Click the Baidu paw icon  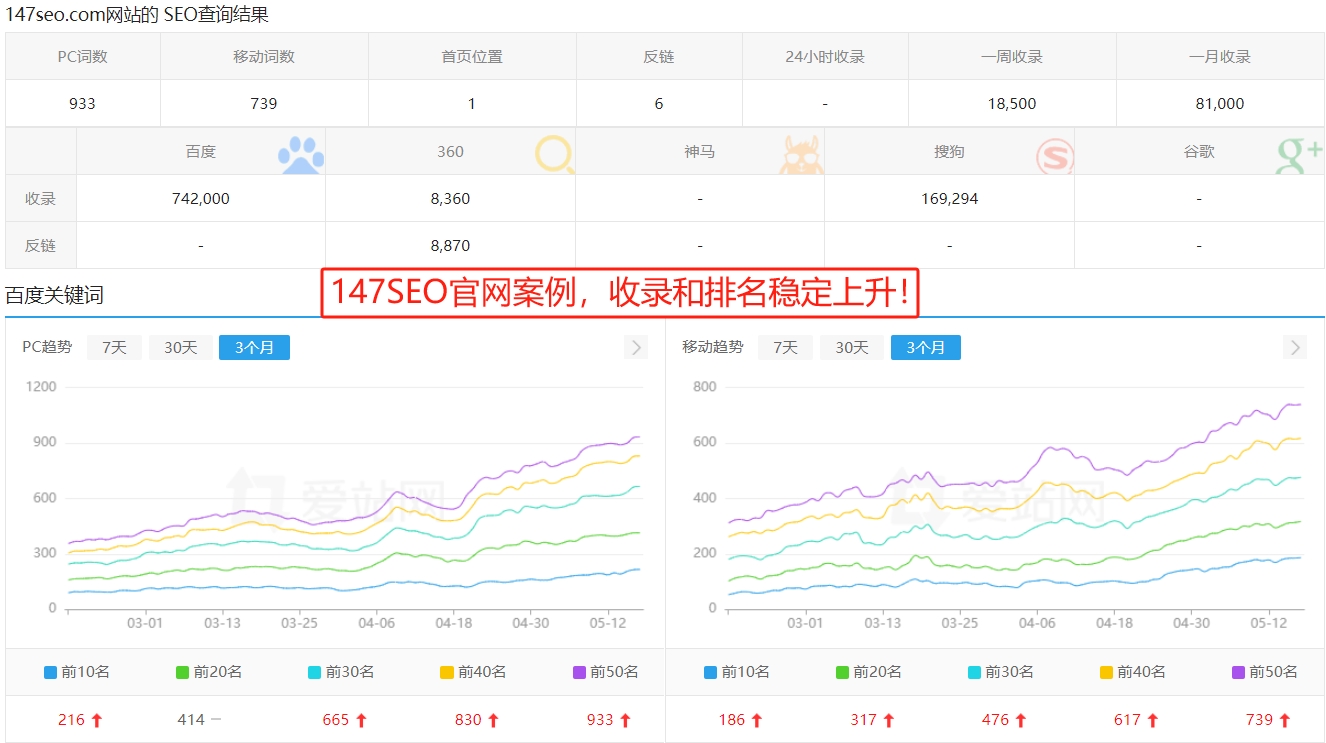(301, 152)
